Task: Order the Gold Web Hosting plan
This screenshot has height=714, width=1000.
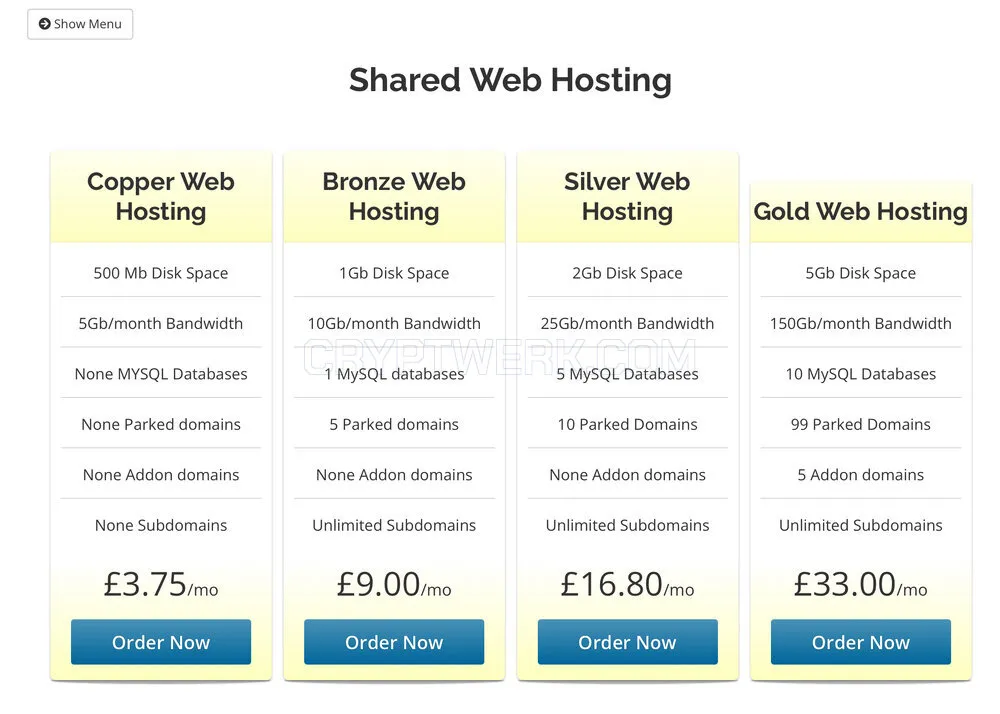Action: coord(861,642)
